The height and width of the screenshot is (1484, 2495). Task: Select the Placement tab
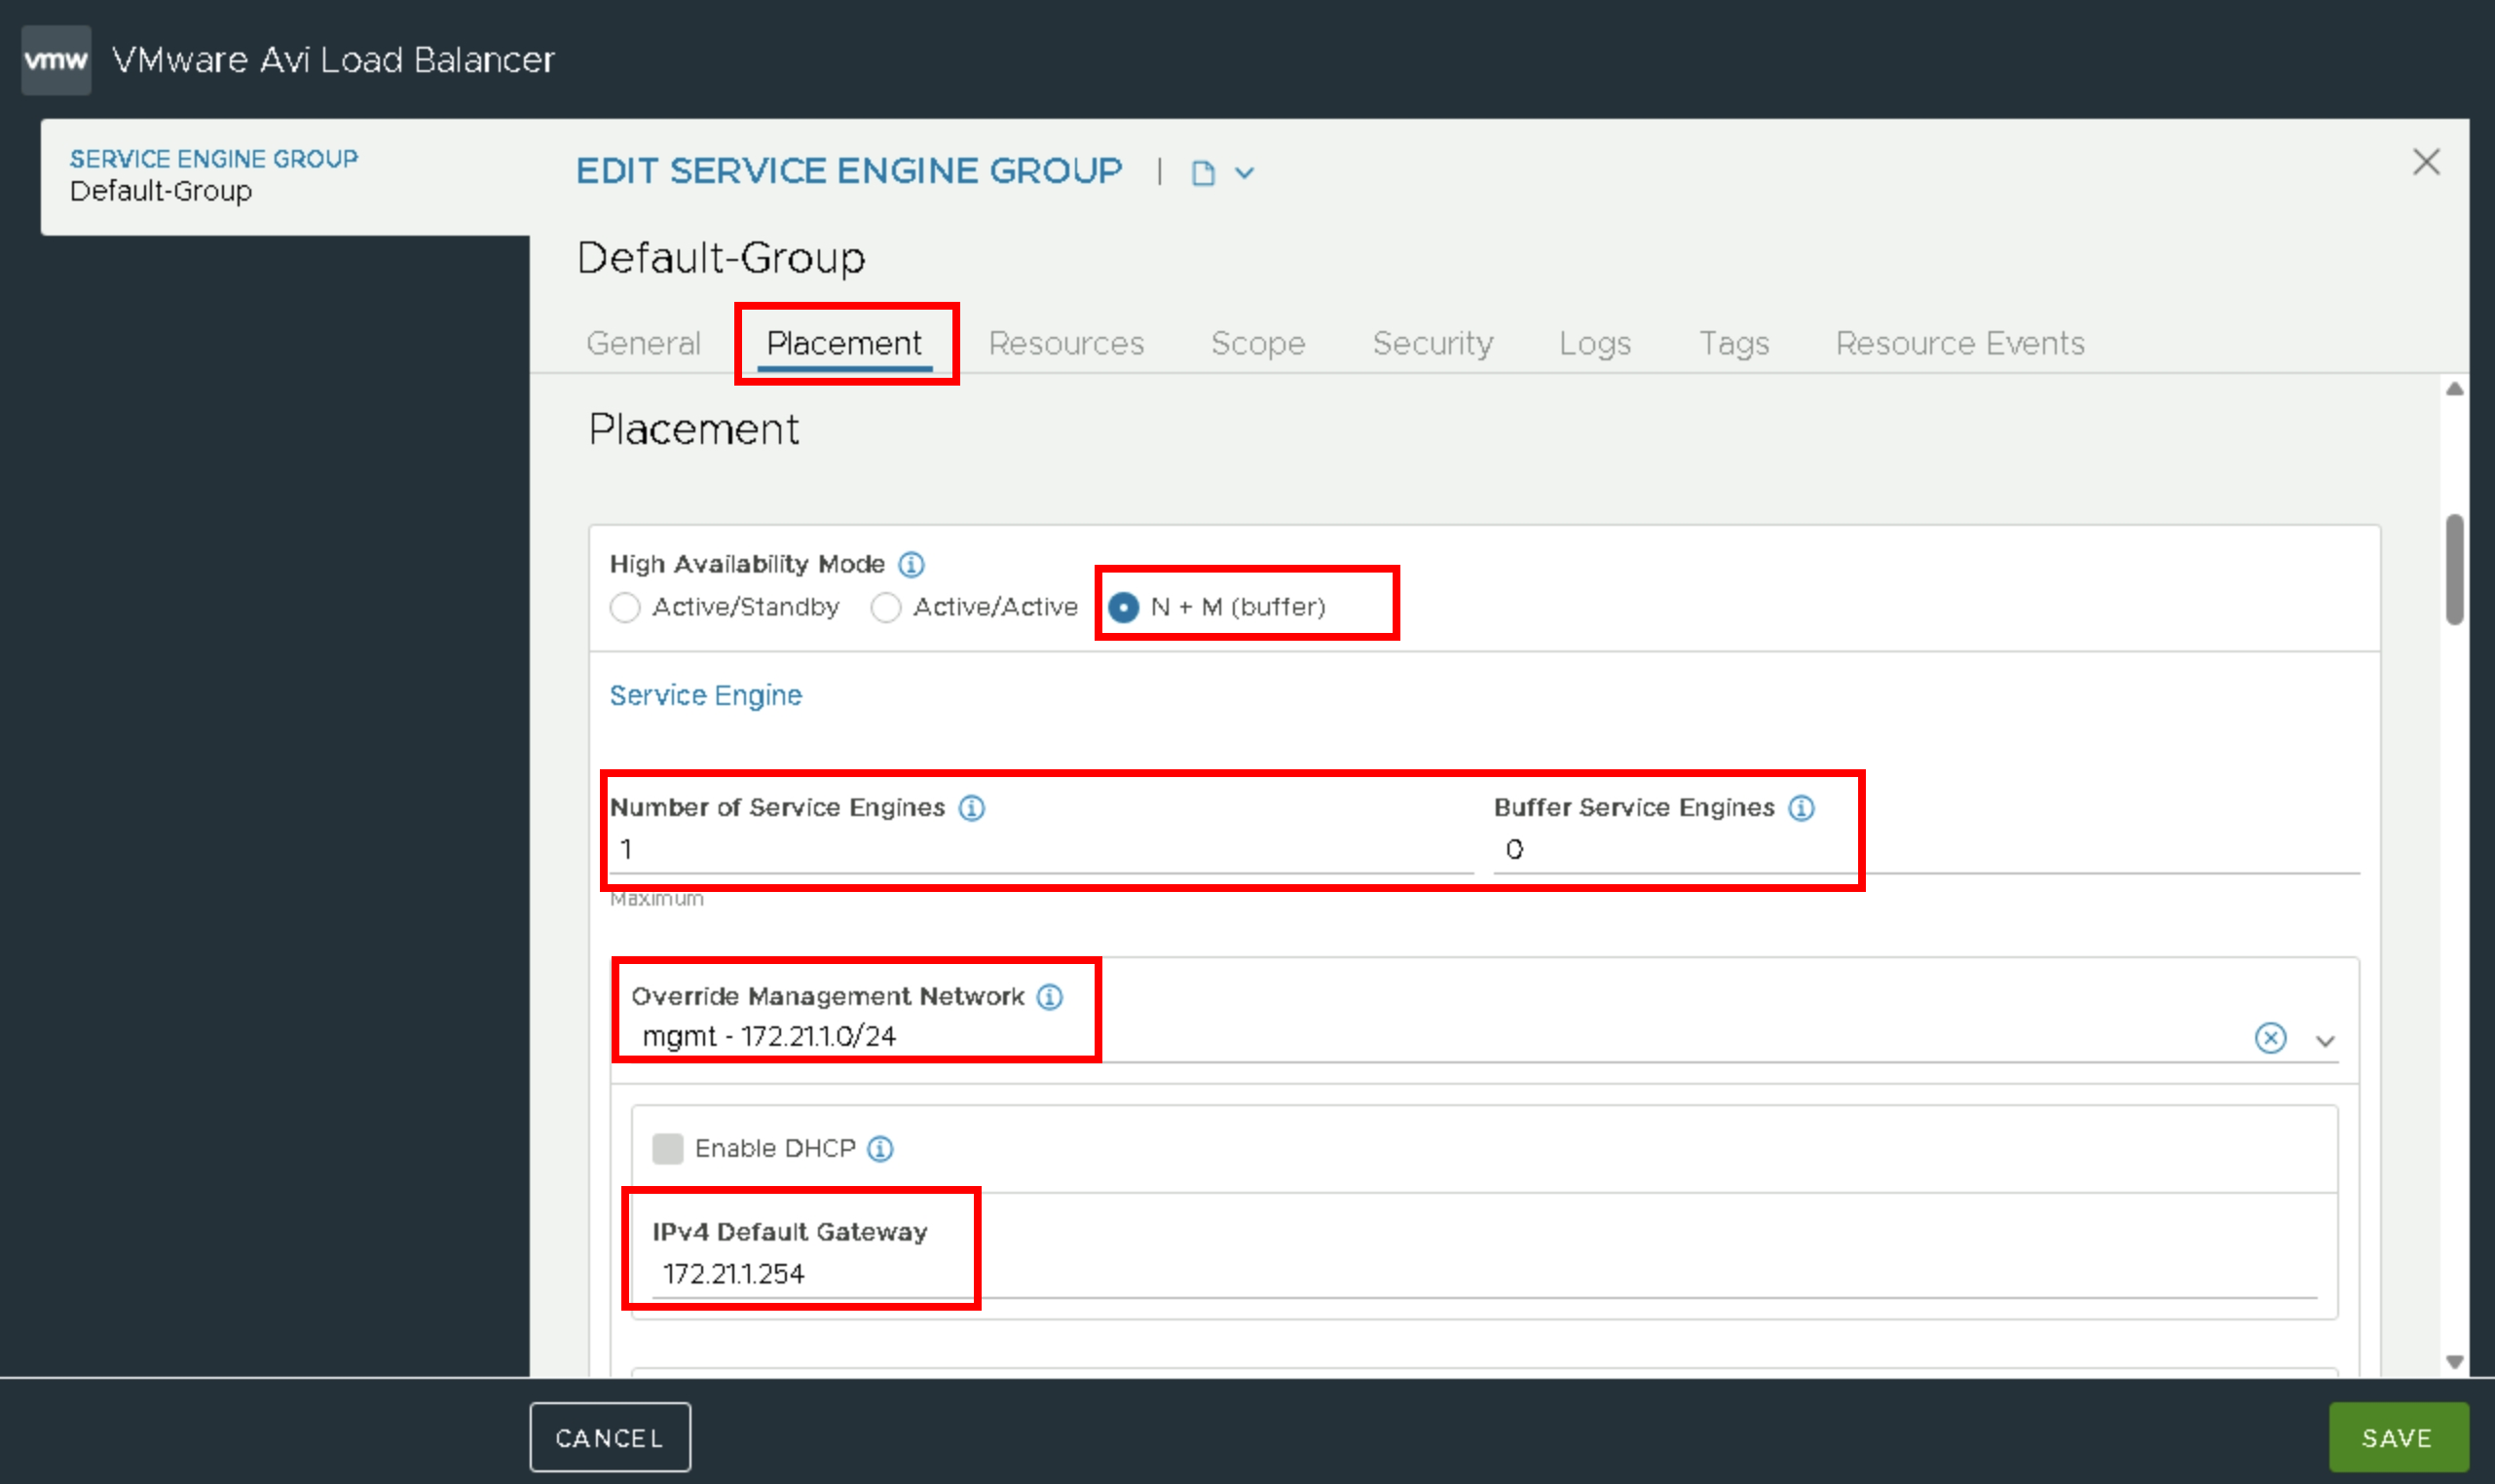[x=844, y=343]
